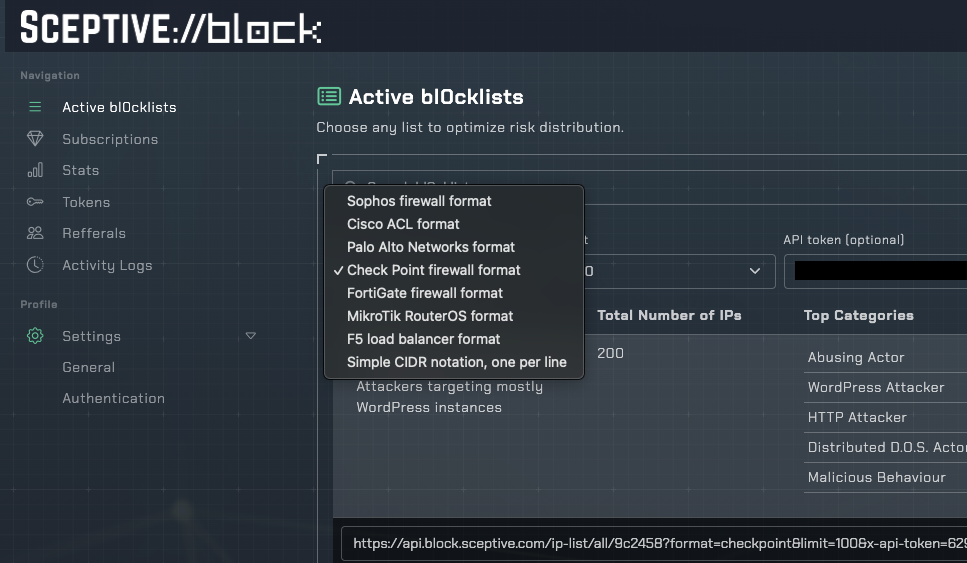The width and height of the screenshot is (967, 563).
Task: Click the Stats bar chart icon
Action: [x=35, y=170]
